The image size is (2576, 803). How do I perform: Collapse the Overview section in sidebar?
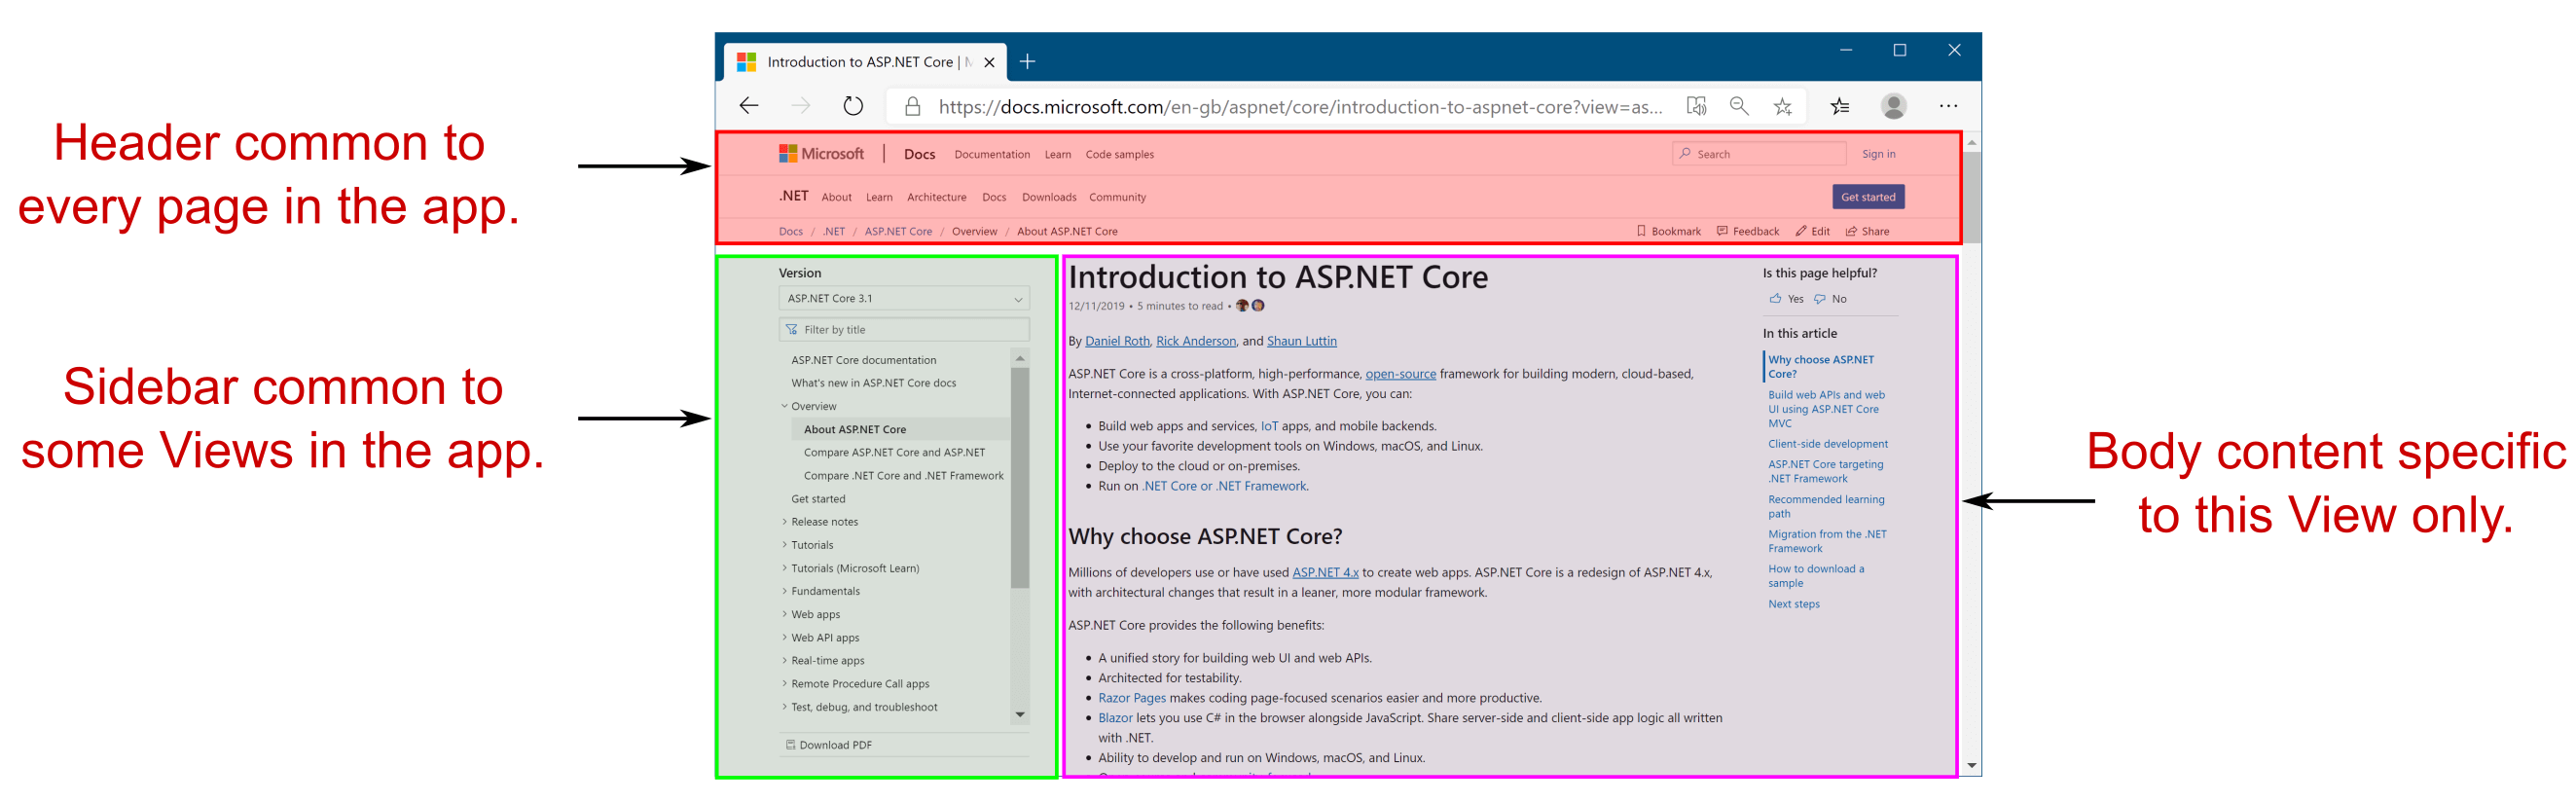784,406
